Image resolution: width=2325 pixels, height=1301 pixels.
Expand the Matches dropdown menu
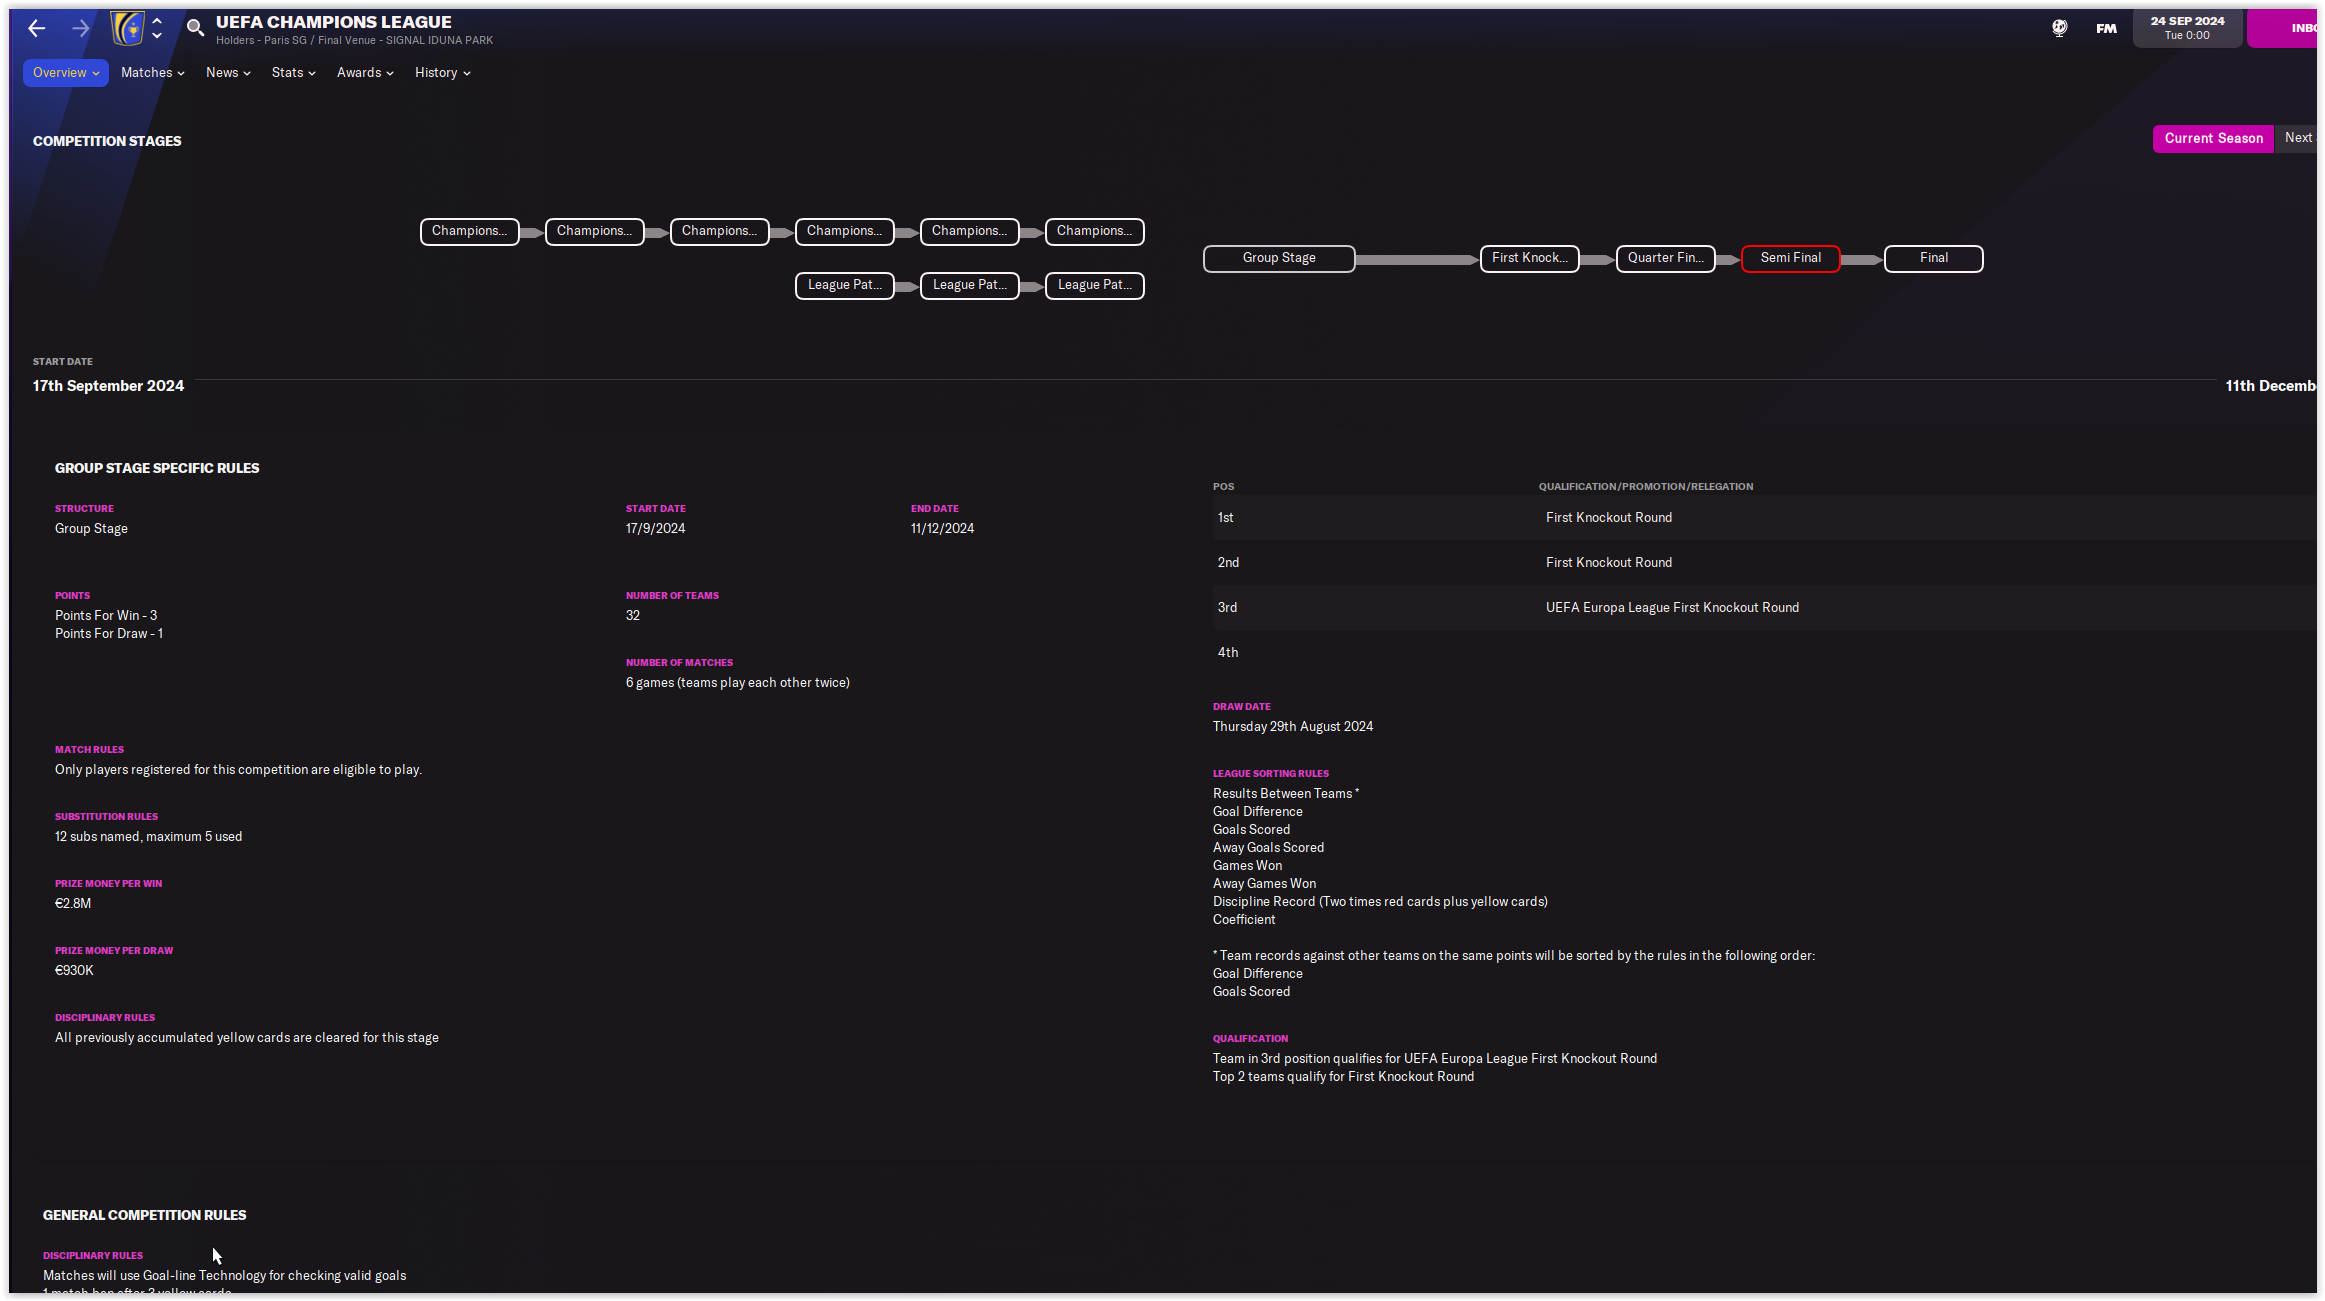152,73
